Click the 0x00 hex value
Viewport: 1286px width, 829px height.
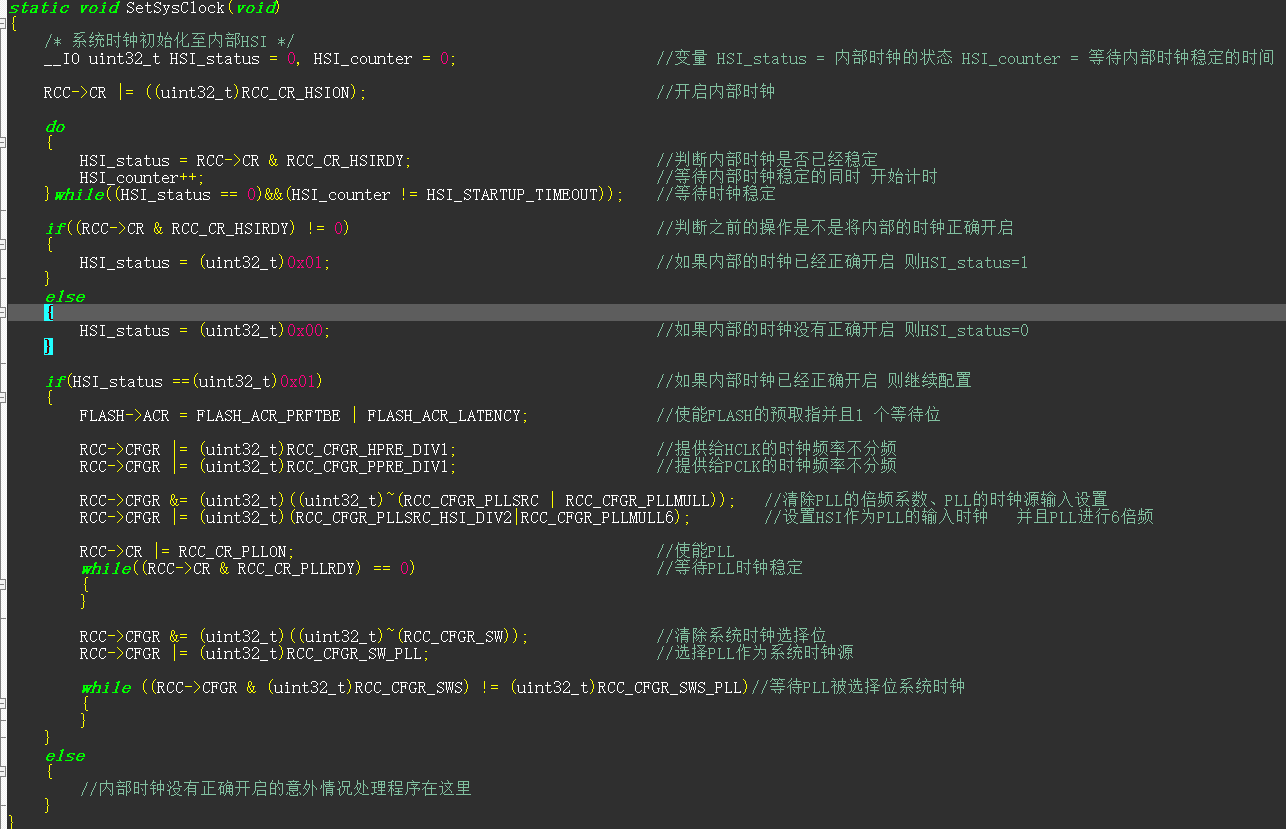click(x=307, y=331)
